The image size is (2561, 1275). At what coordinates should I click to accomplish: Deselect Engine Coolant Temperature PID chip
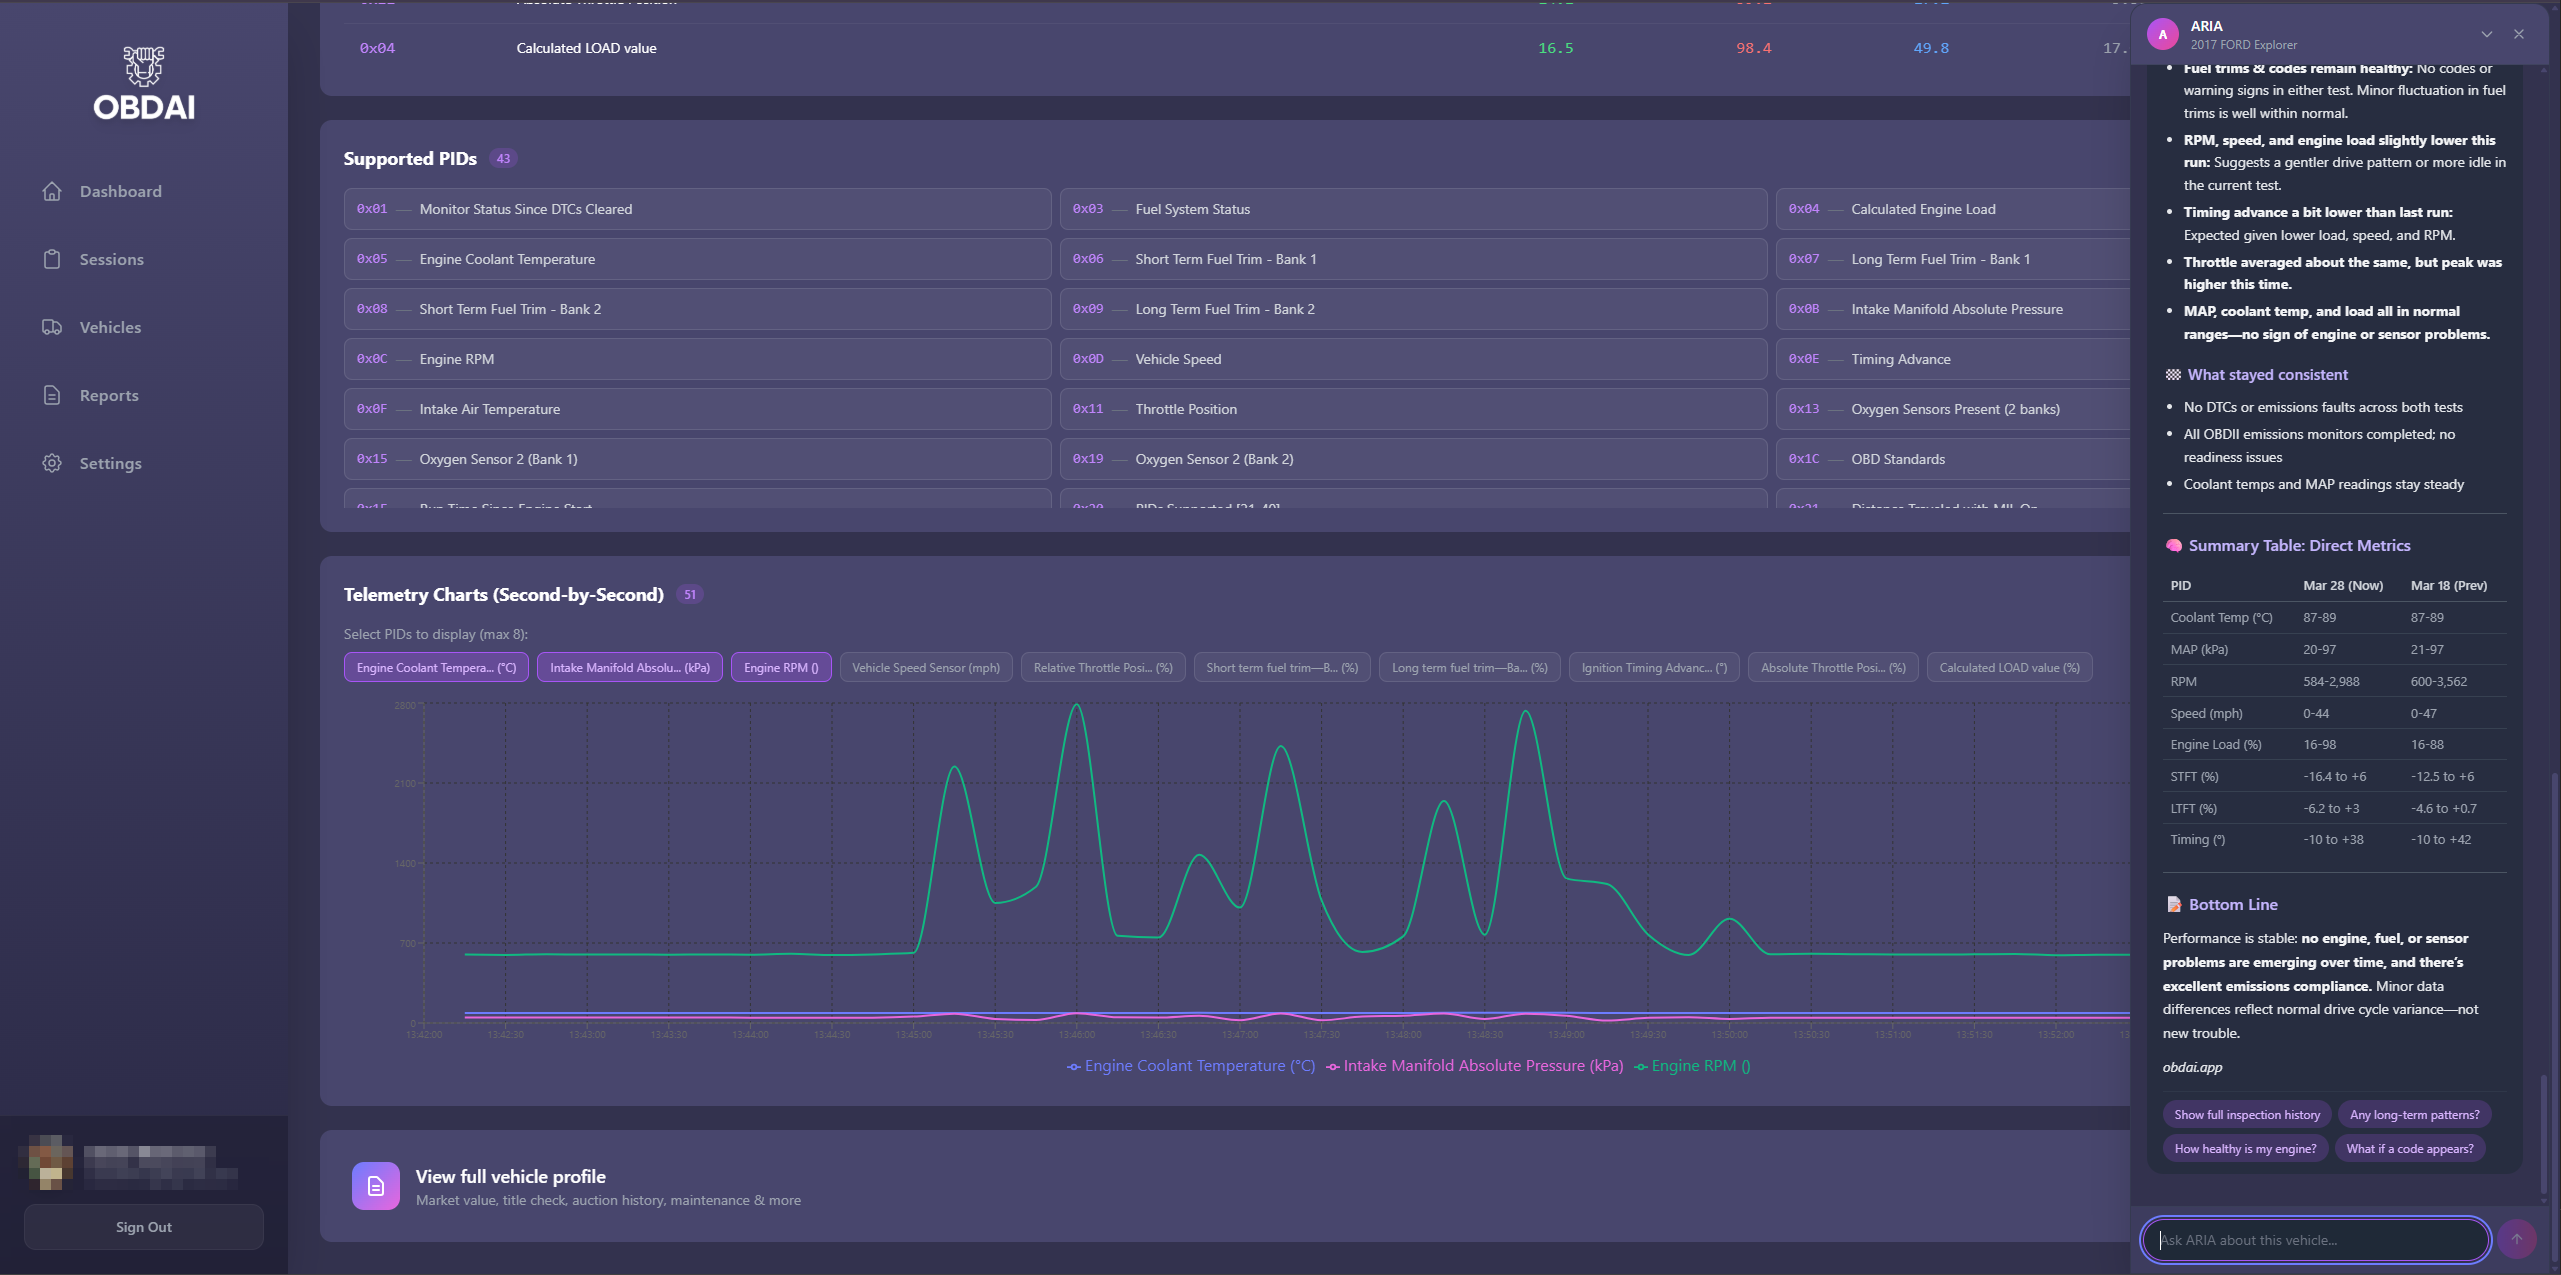[x=436, y=668]
